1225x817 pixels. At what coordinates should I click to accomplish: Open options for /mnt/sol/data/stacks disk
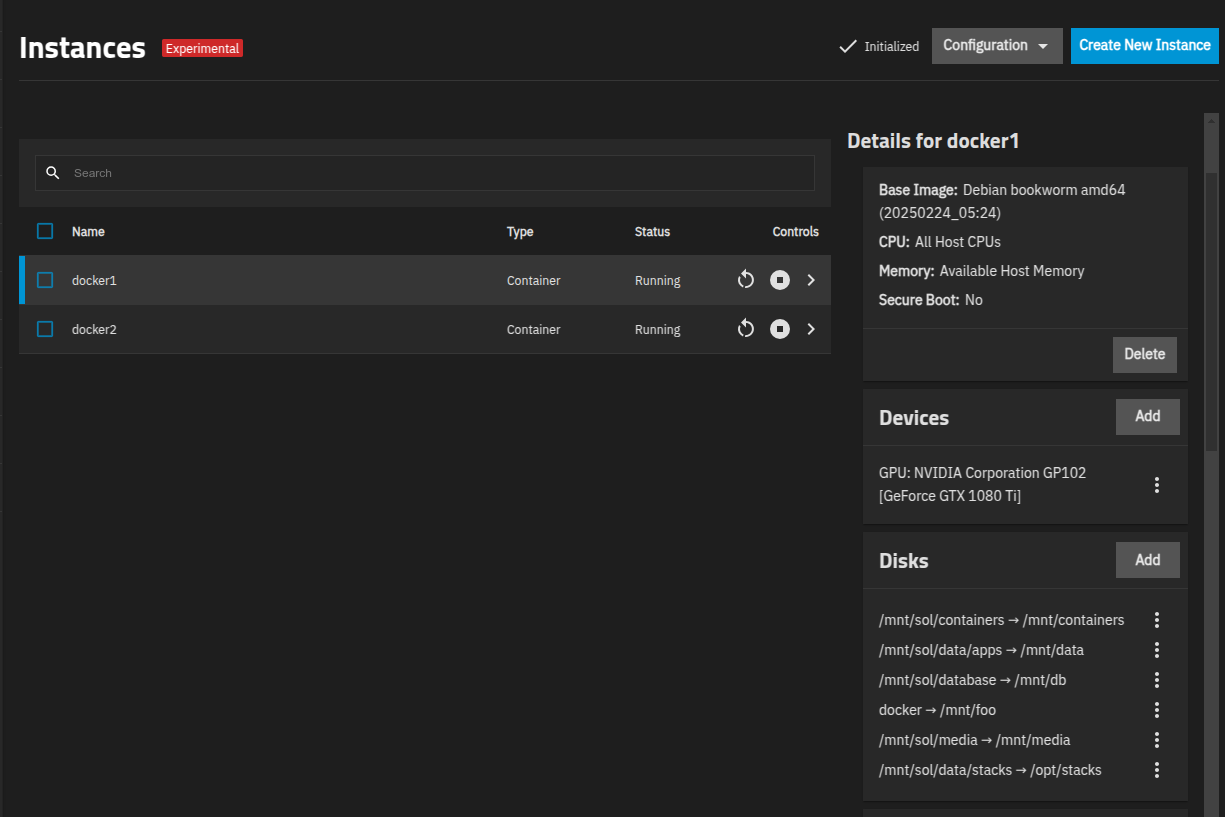click(x=1157, y=770)
